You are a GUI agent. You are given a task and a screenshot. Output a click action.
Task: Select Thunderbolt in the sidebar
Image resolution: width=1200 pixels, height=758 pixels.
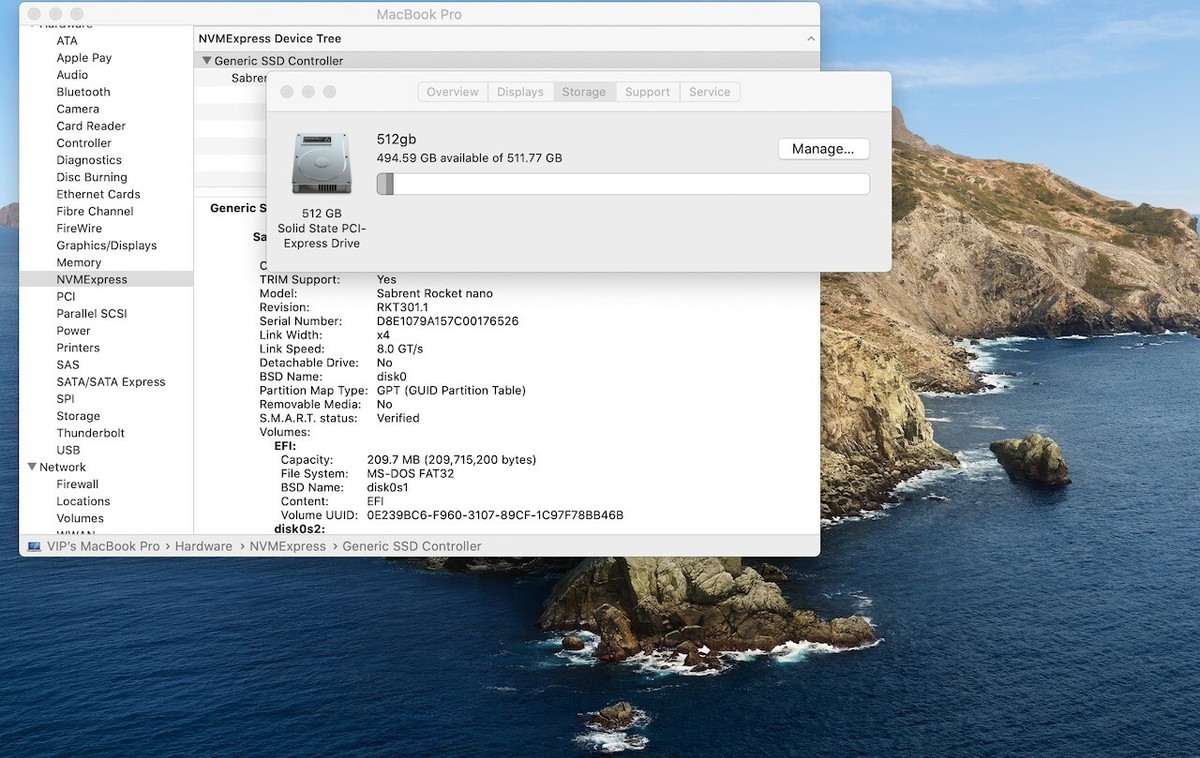[x=90, y=433]
